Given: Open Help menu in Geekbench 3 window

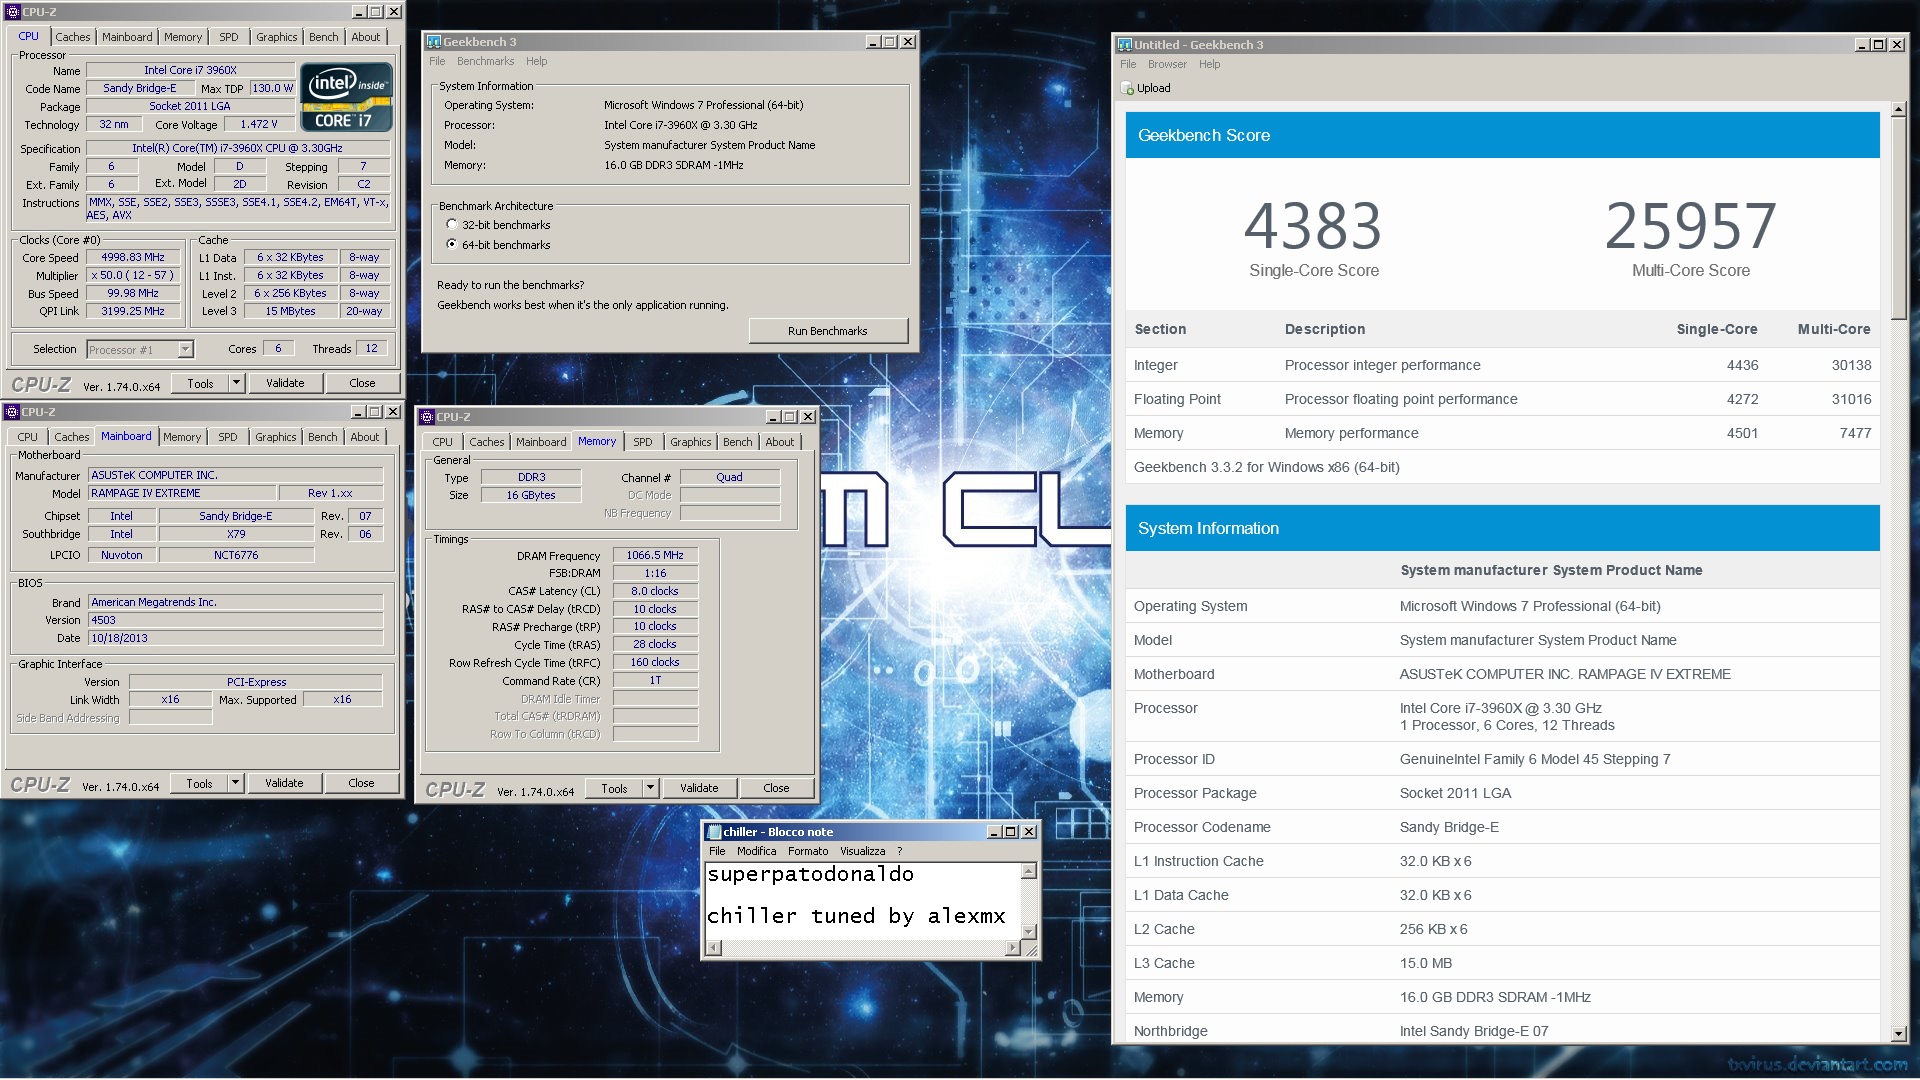Looking at the screenshot, I should click(x=537, y=62).
